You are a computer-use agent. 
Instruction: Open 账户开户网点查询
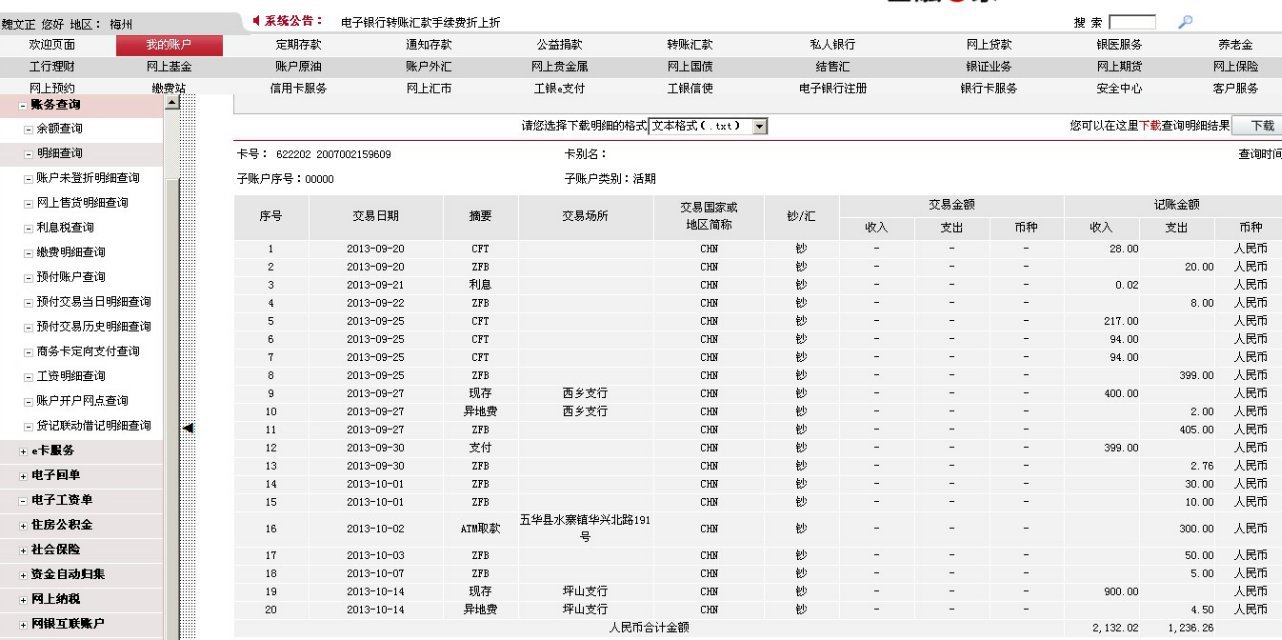click(x=82, y=401)
